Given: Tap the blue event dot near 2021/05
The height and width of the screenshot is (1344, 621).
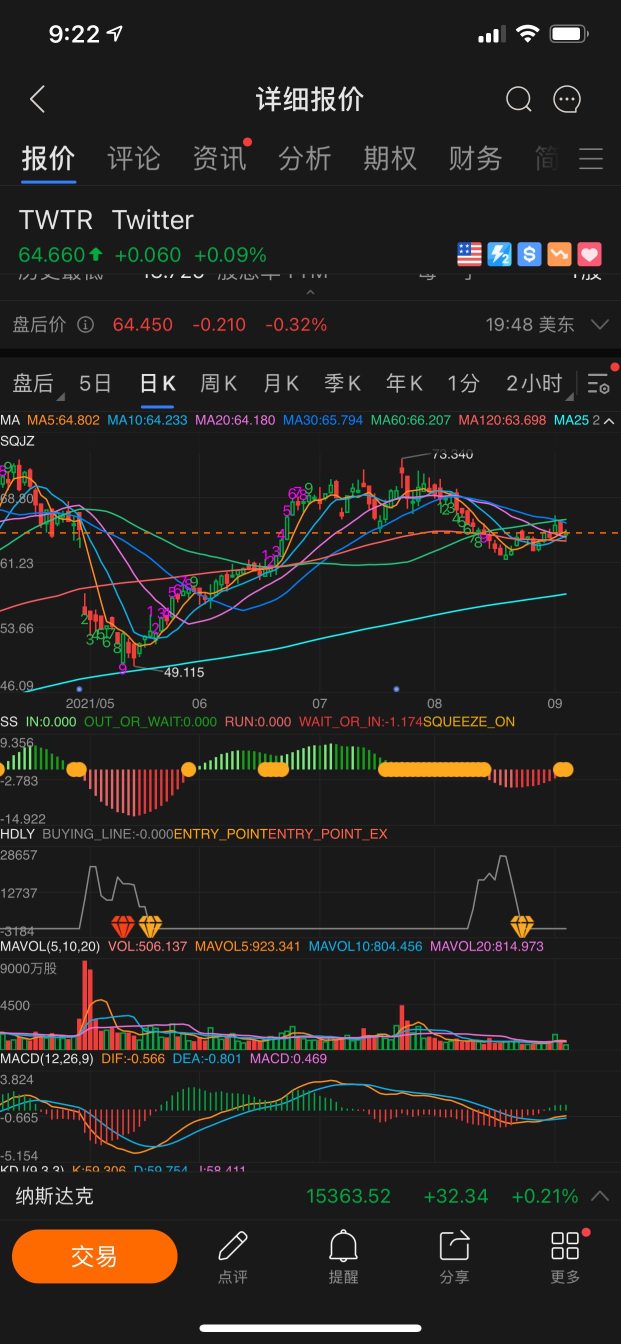Looking at the screenshot, I should [79, 689].
